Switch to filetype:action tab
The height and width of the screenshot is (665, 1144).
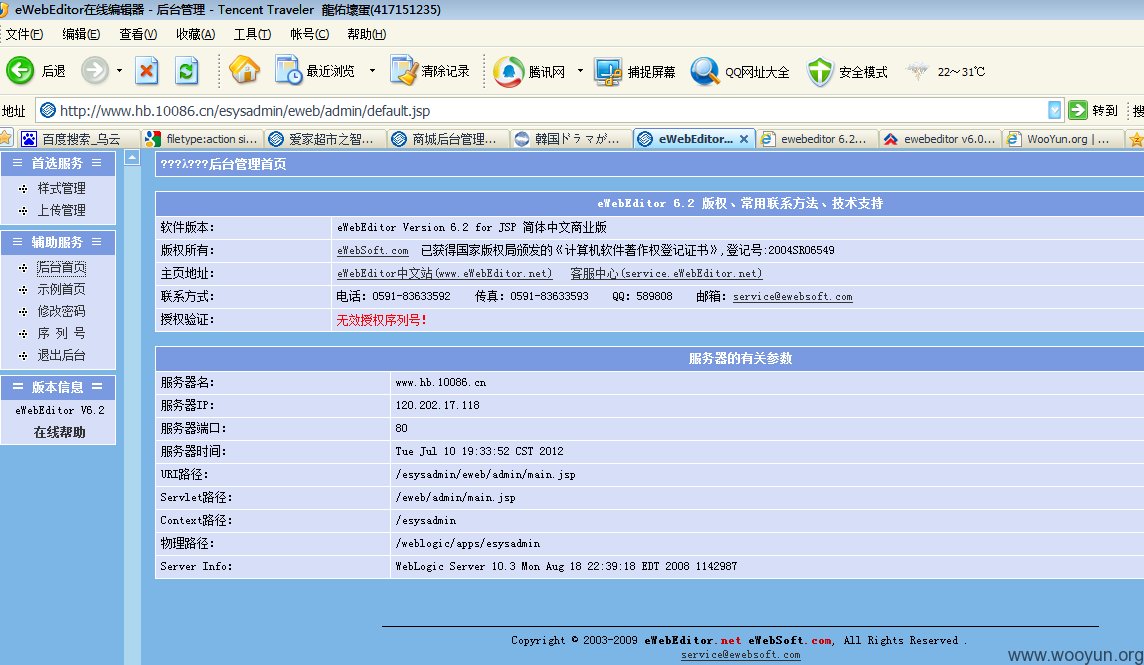(x=201, y=139)
